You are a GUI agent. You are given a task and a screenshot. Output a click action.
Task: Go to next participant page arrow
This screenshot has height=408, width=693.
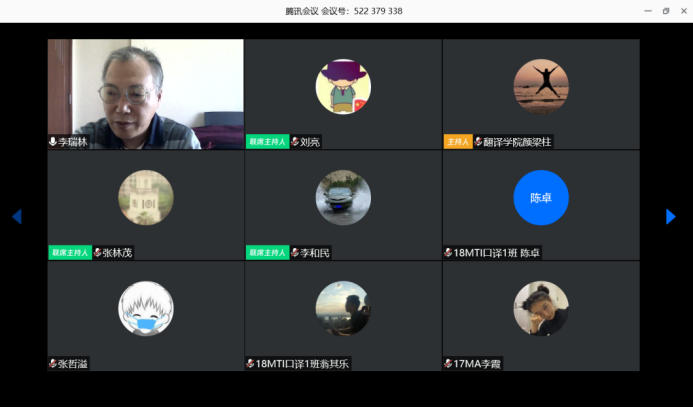pos(671,216)
